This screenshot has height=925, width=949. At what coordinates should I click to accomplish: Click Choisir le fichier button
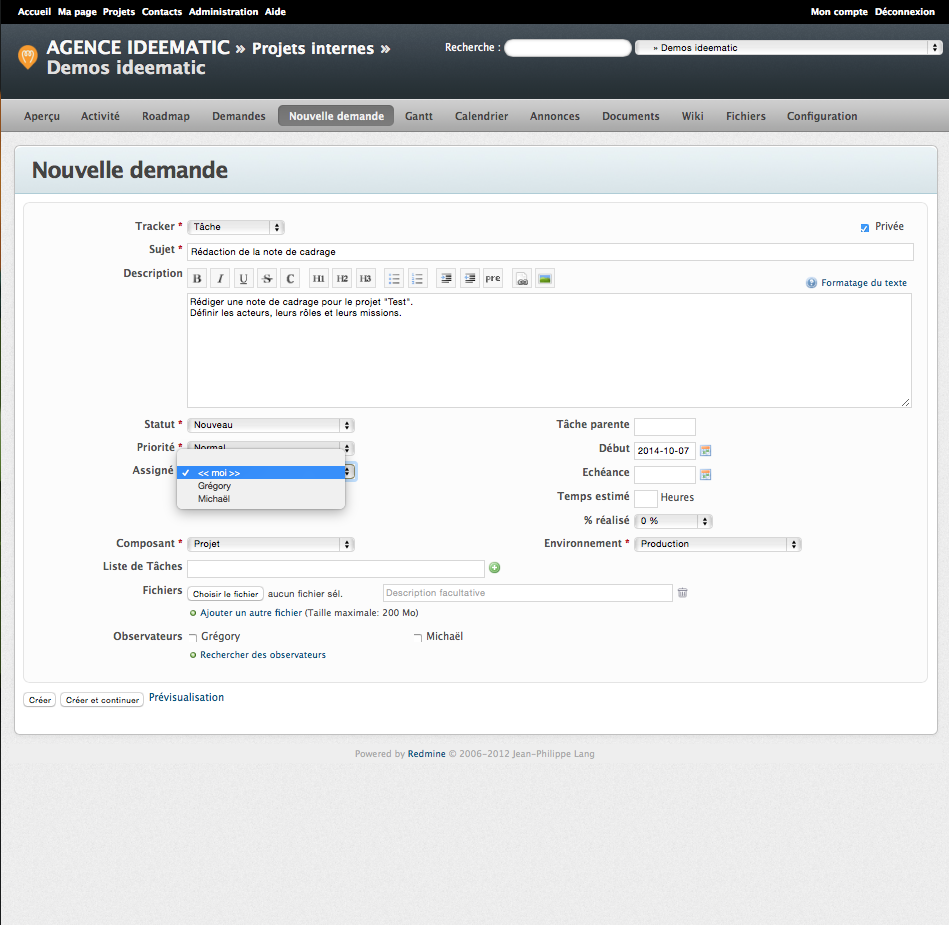[x=226, y=594]
